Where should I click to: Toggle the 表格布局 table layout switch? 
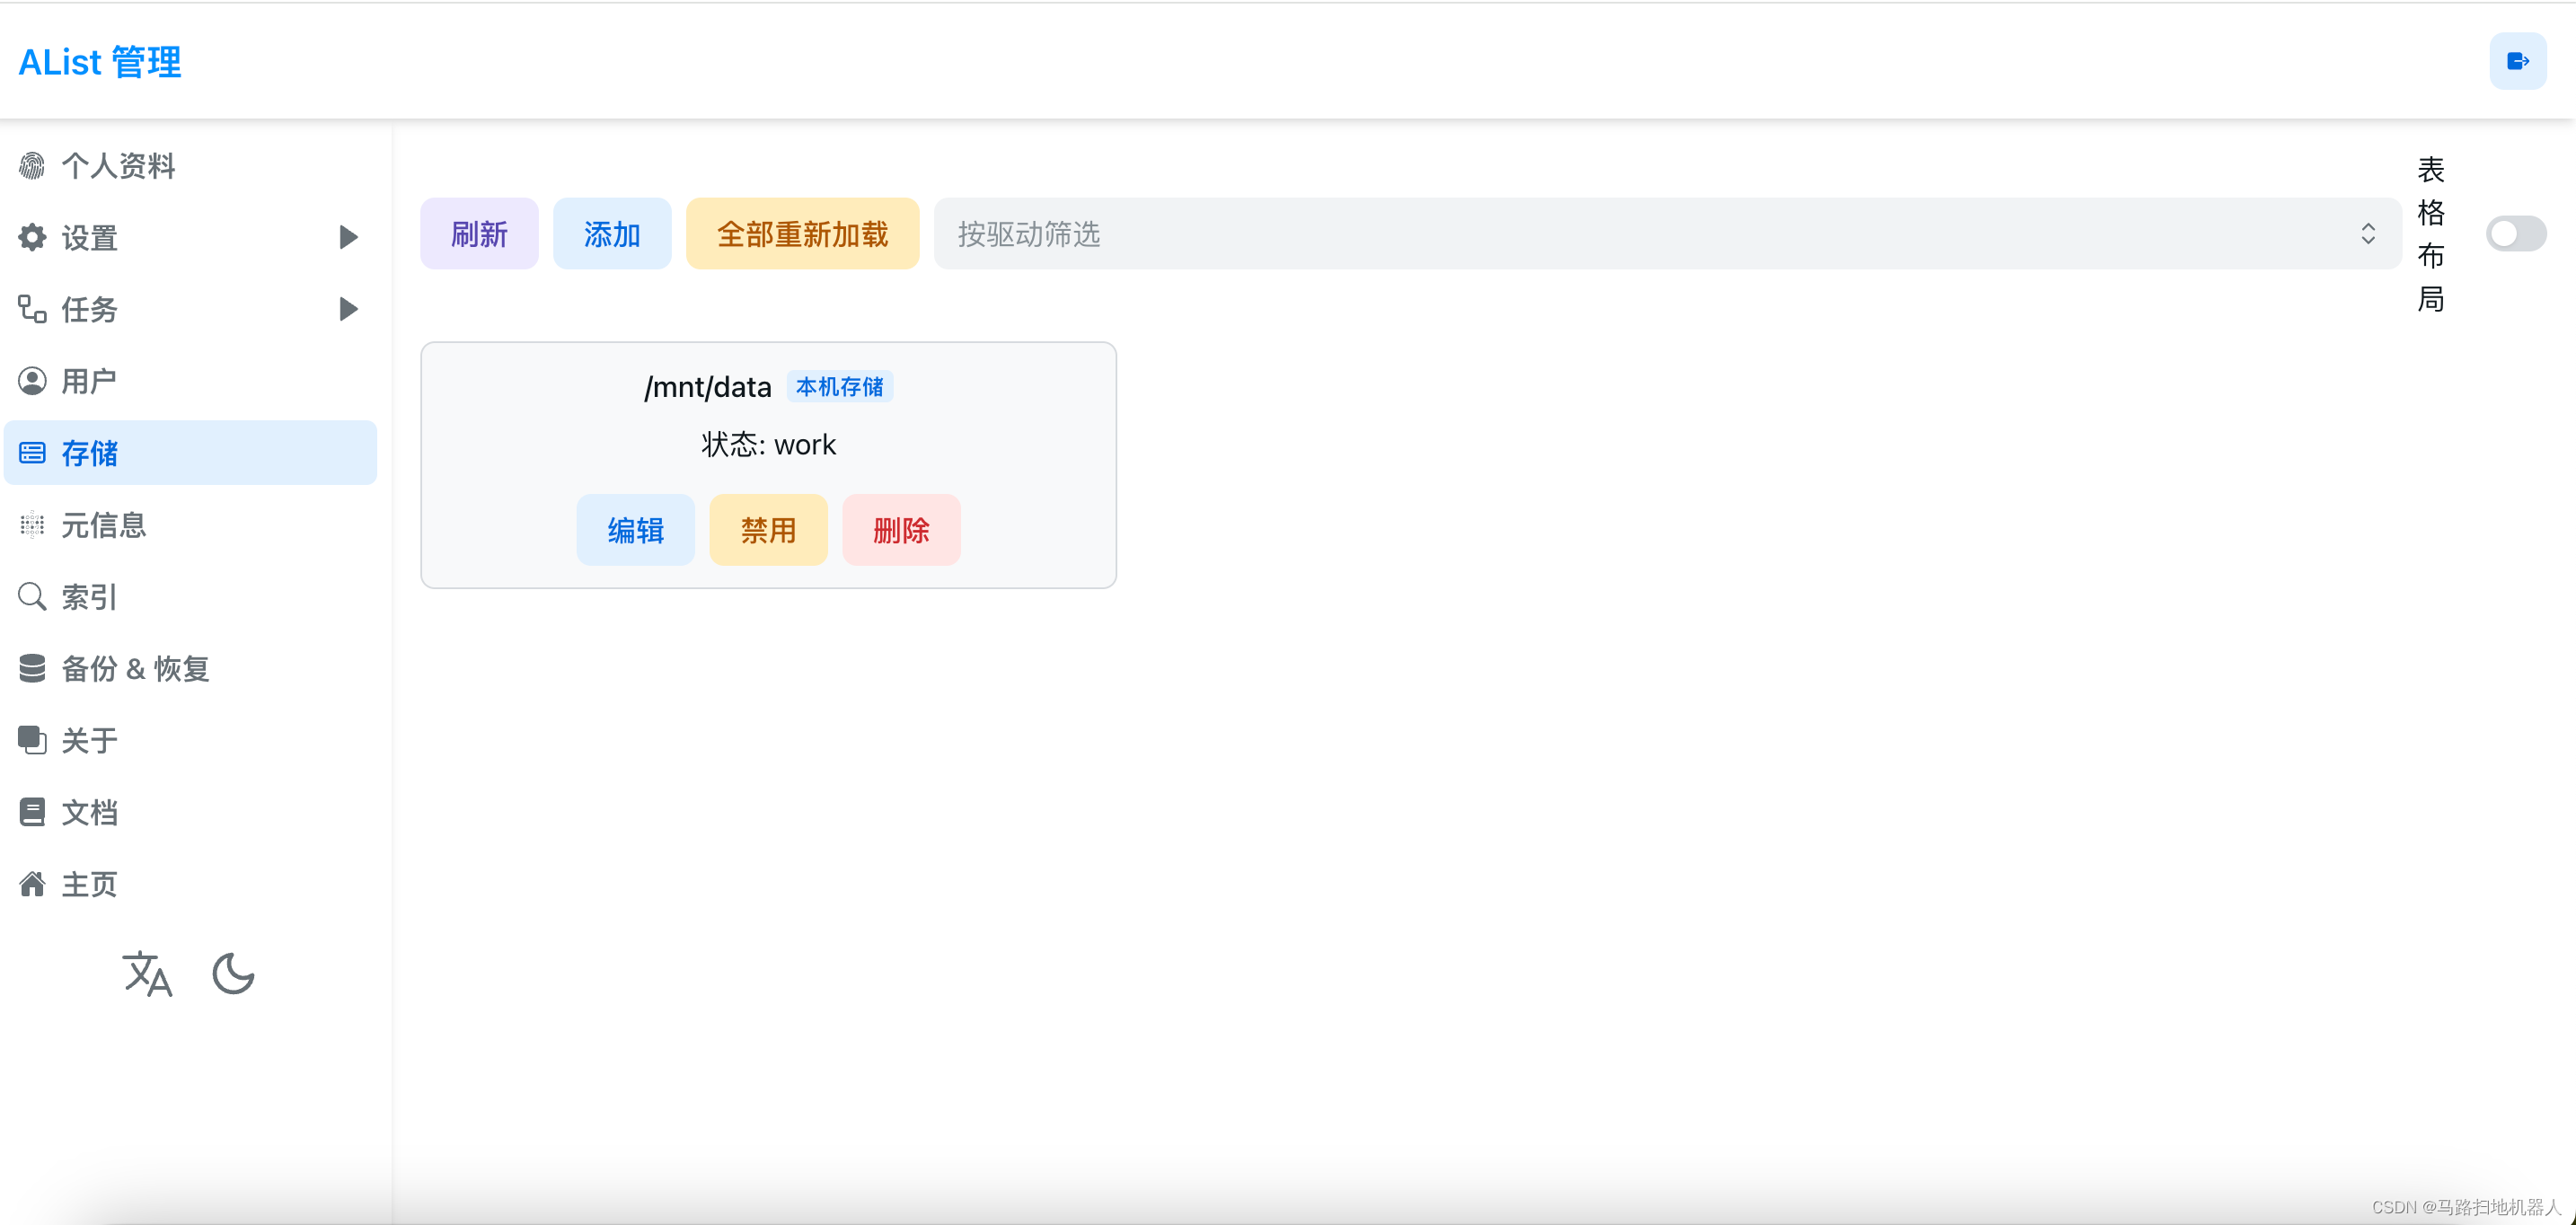point(2515,234)
